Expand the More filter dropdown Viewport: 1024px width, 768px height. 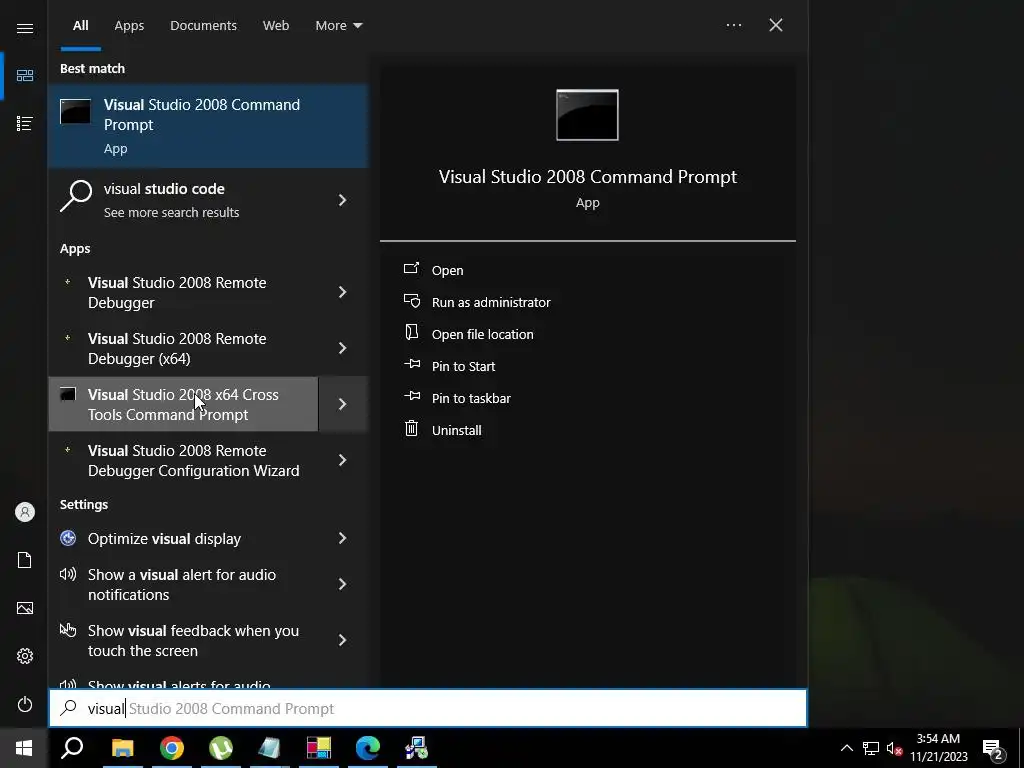tap(338, 25)
